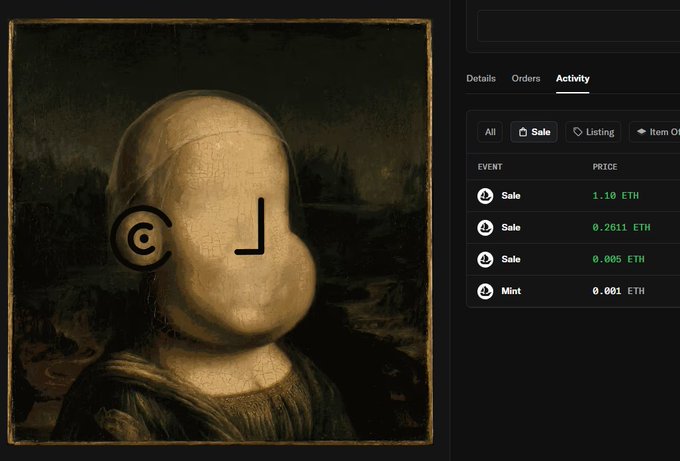Click the tag icon on Listing filter
Screen dimensions: 680x461
pos(578,132)
